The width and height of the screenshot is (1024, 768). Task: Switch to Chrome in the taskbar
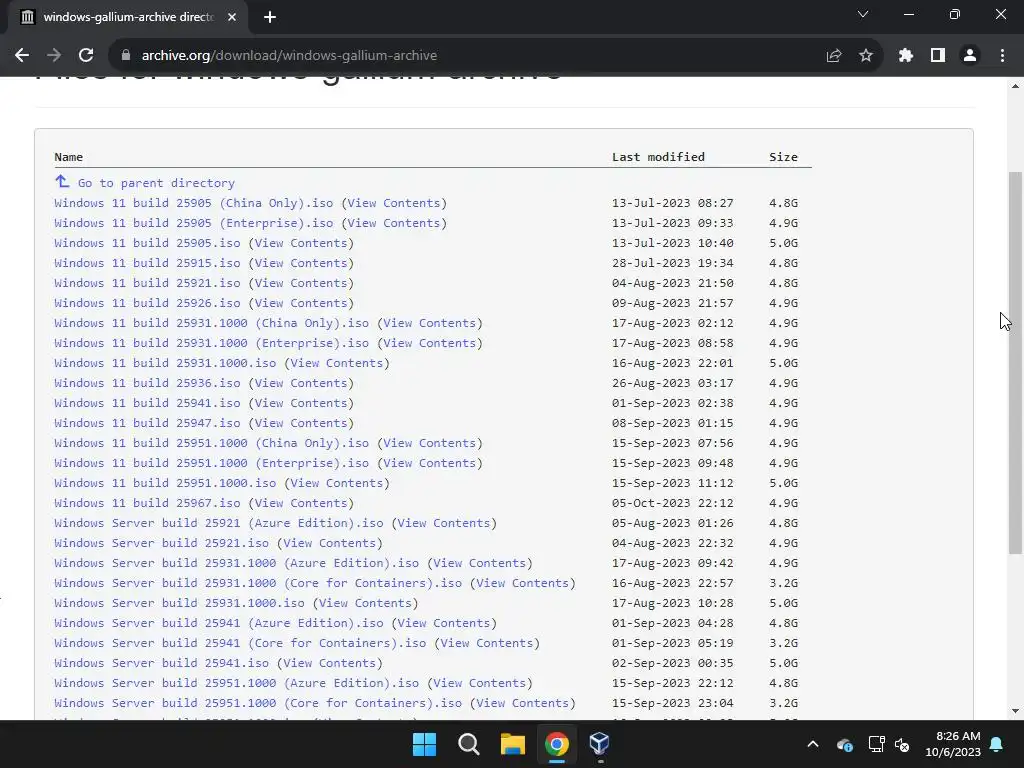point(556,744)
